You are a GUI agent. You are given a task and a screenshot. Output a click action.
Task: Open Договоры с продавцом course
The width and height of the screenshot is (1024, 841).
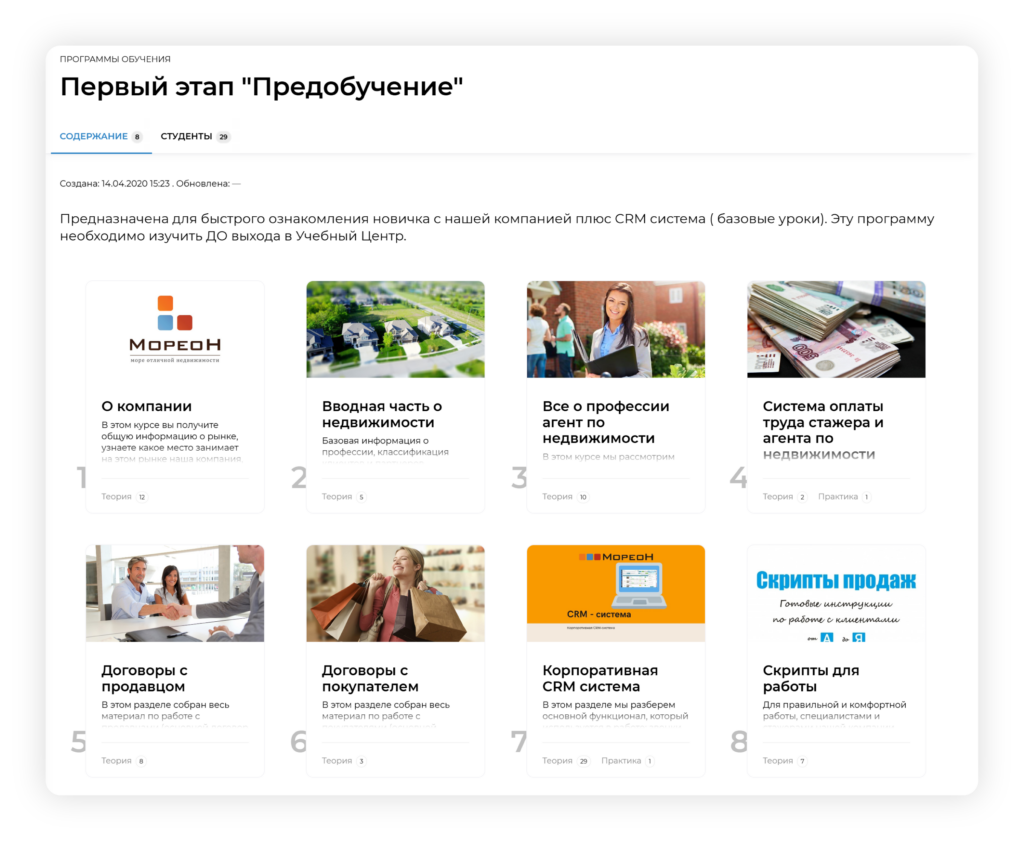pos(144,678)
